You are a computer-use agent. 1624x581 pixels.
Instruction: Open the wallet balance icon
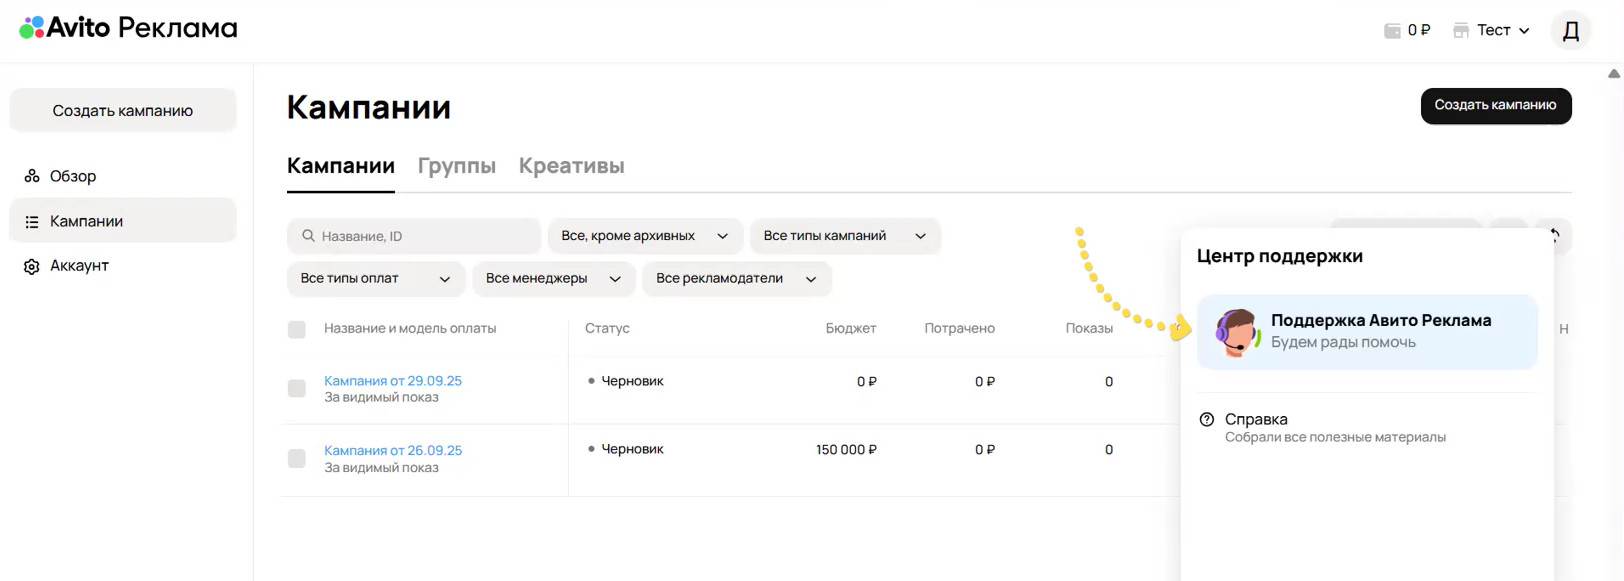pyautogui.click(x=1392, y=31)
